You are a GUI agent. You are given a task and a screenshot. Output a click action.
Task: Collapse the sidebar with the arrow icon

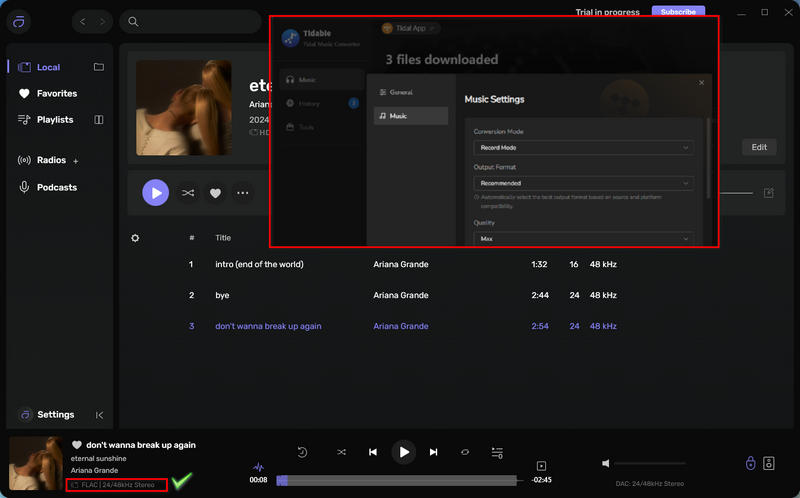99,415
